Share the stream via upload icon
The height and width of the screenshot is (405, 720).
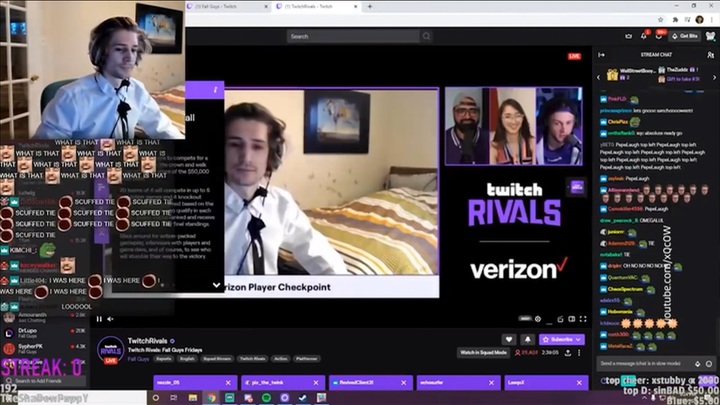(x=568, y=353)
